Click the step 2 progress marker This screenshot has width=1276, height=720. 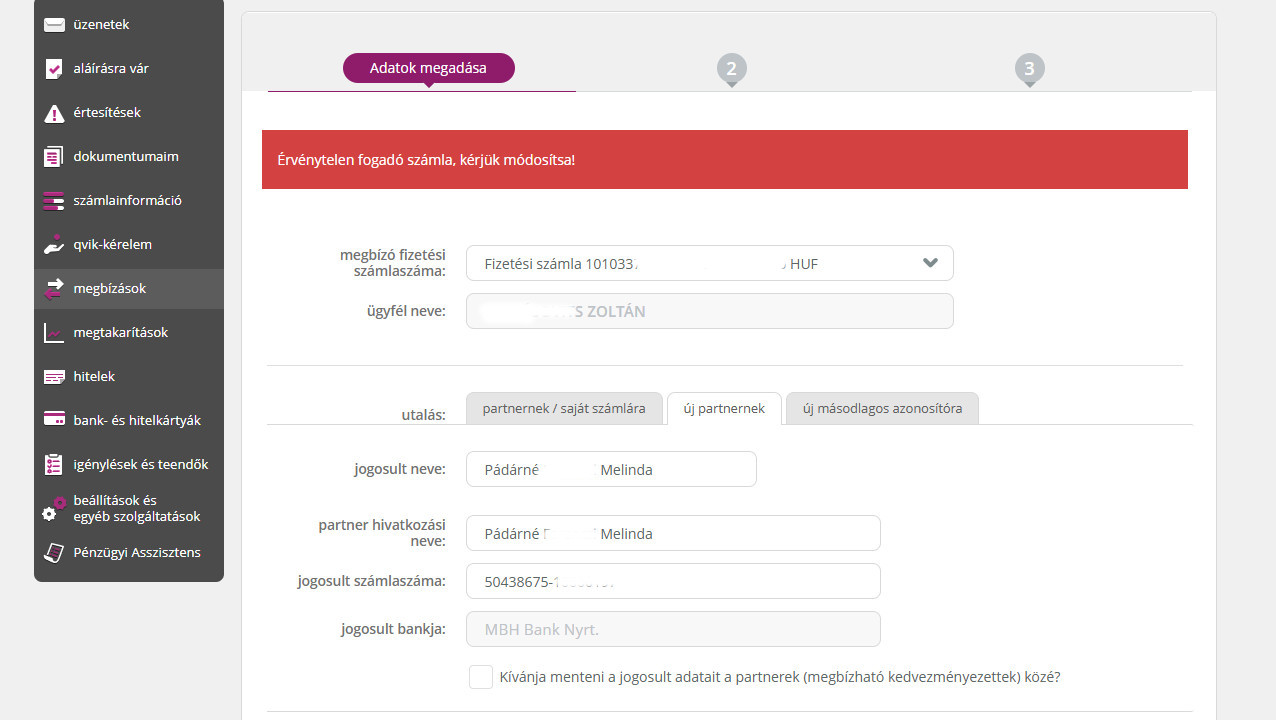[x=731, y=69]
